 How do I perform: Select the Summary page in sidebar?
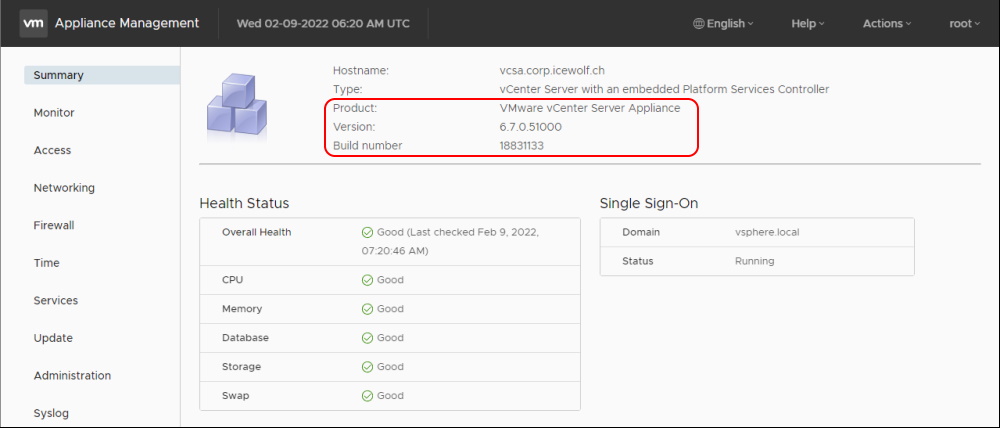pyautogui.click(x=102, y=75)
